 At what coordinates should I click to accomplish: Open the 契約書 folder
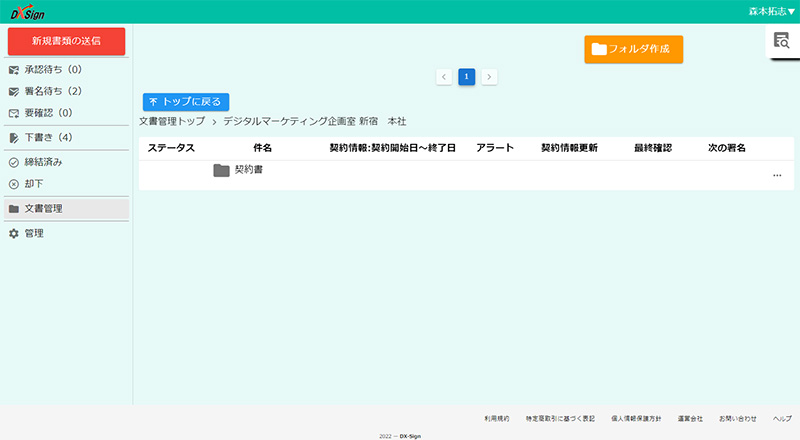pyautogui.click(x=248, y=169)
